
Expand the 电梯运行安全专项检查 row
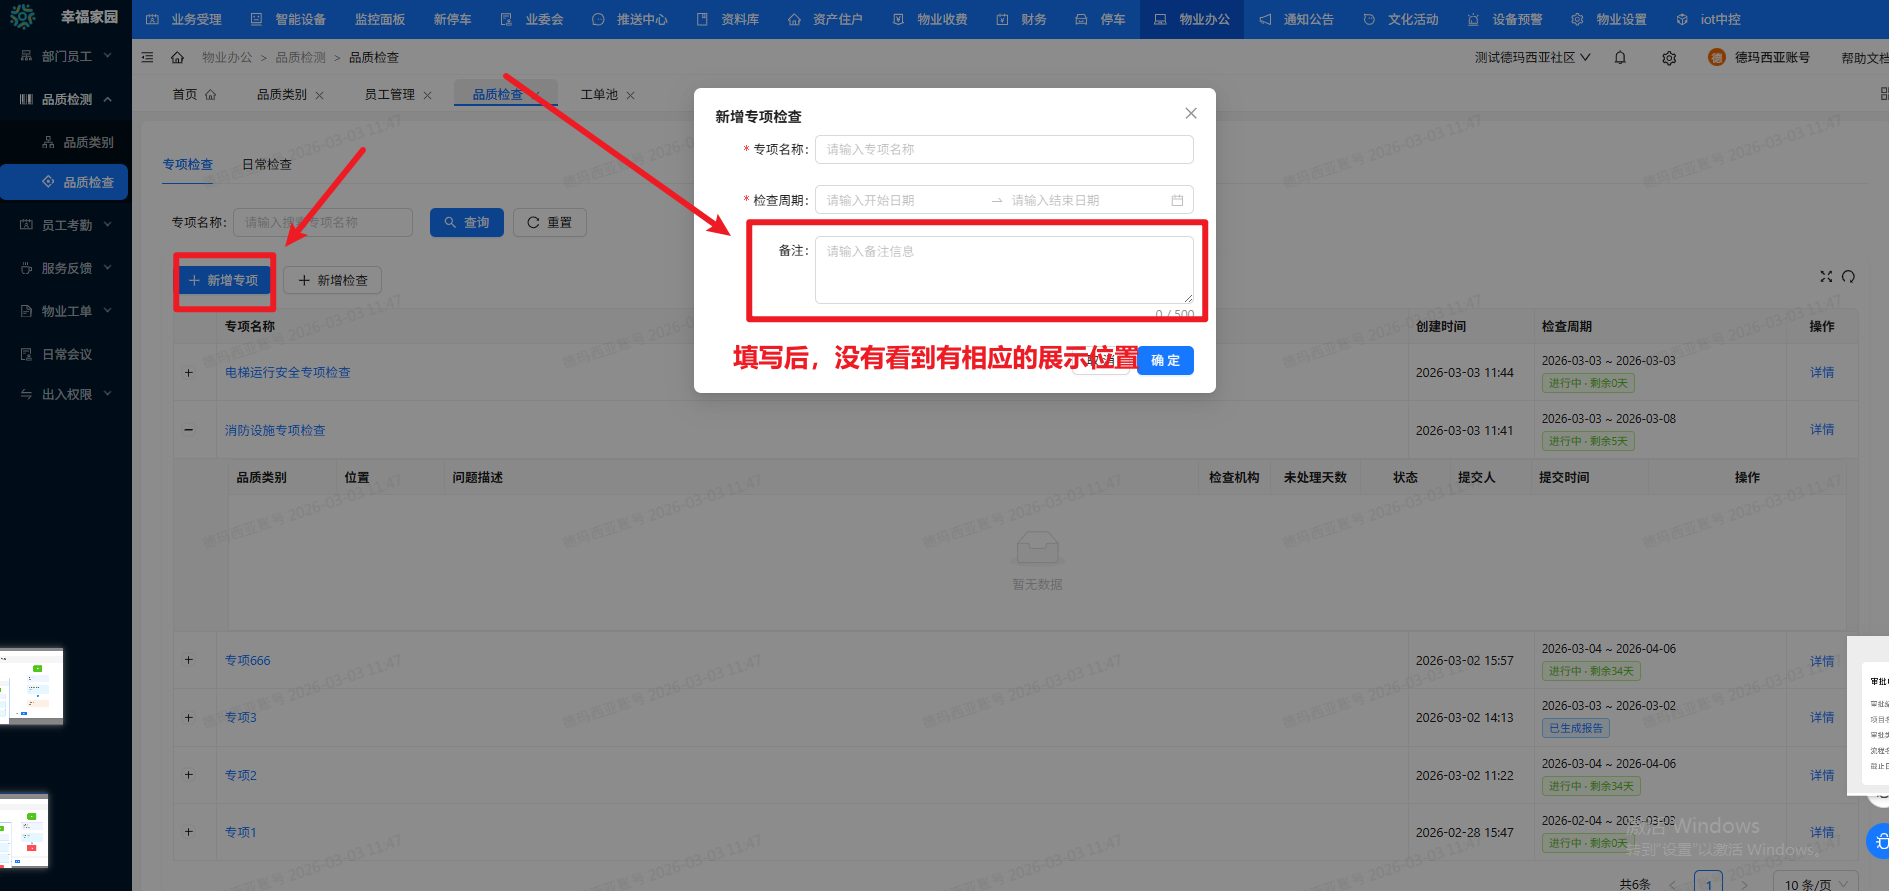pyautogui.click(x=188, y=373)
